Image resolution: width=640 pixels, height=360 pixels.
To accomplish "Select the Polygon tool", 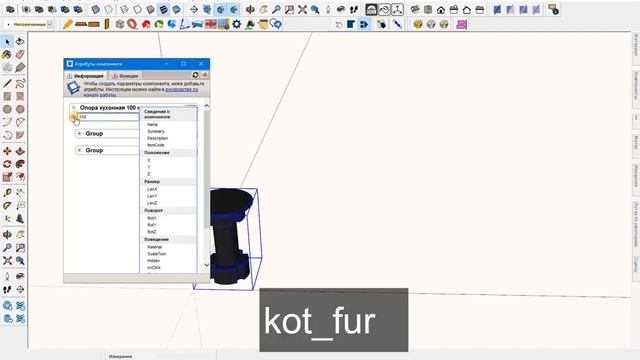I will click(x=20, y=109).
